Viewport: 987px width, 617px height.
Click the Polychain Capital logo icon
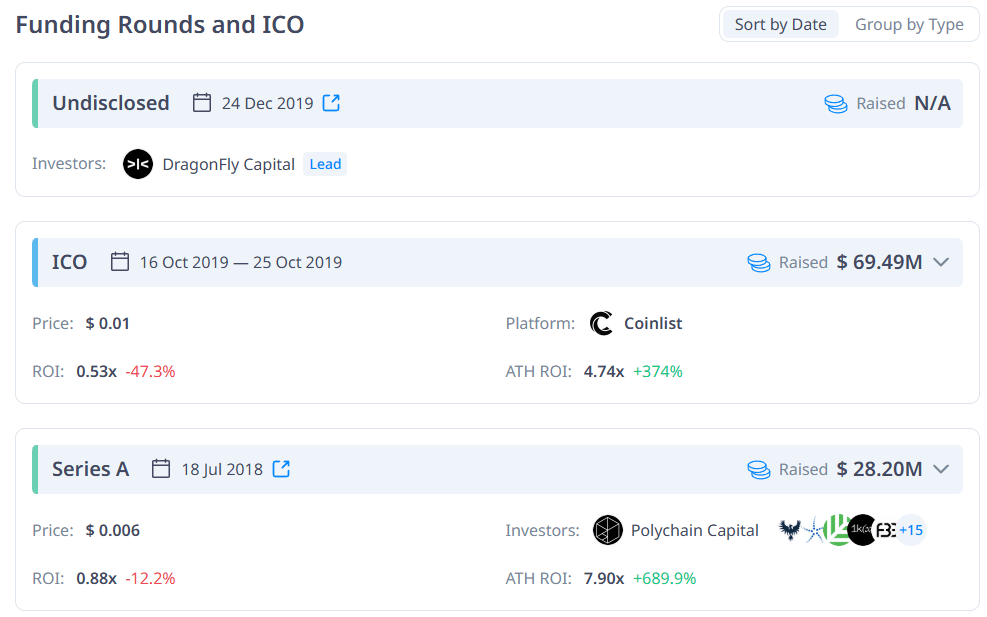(607, 530)
